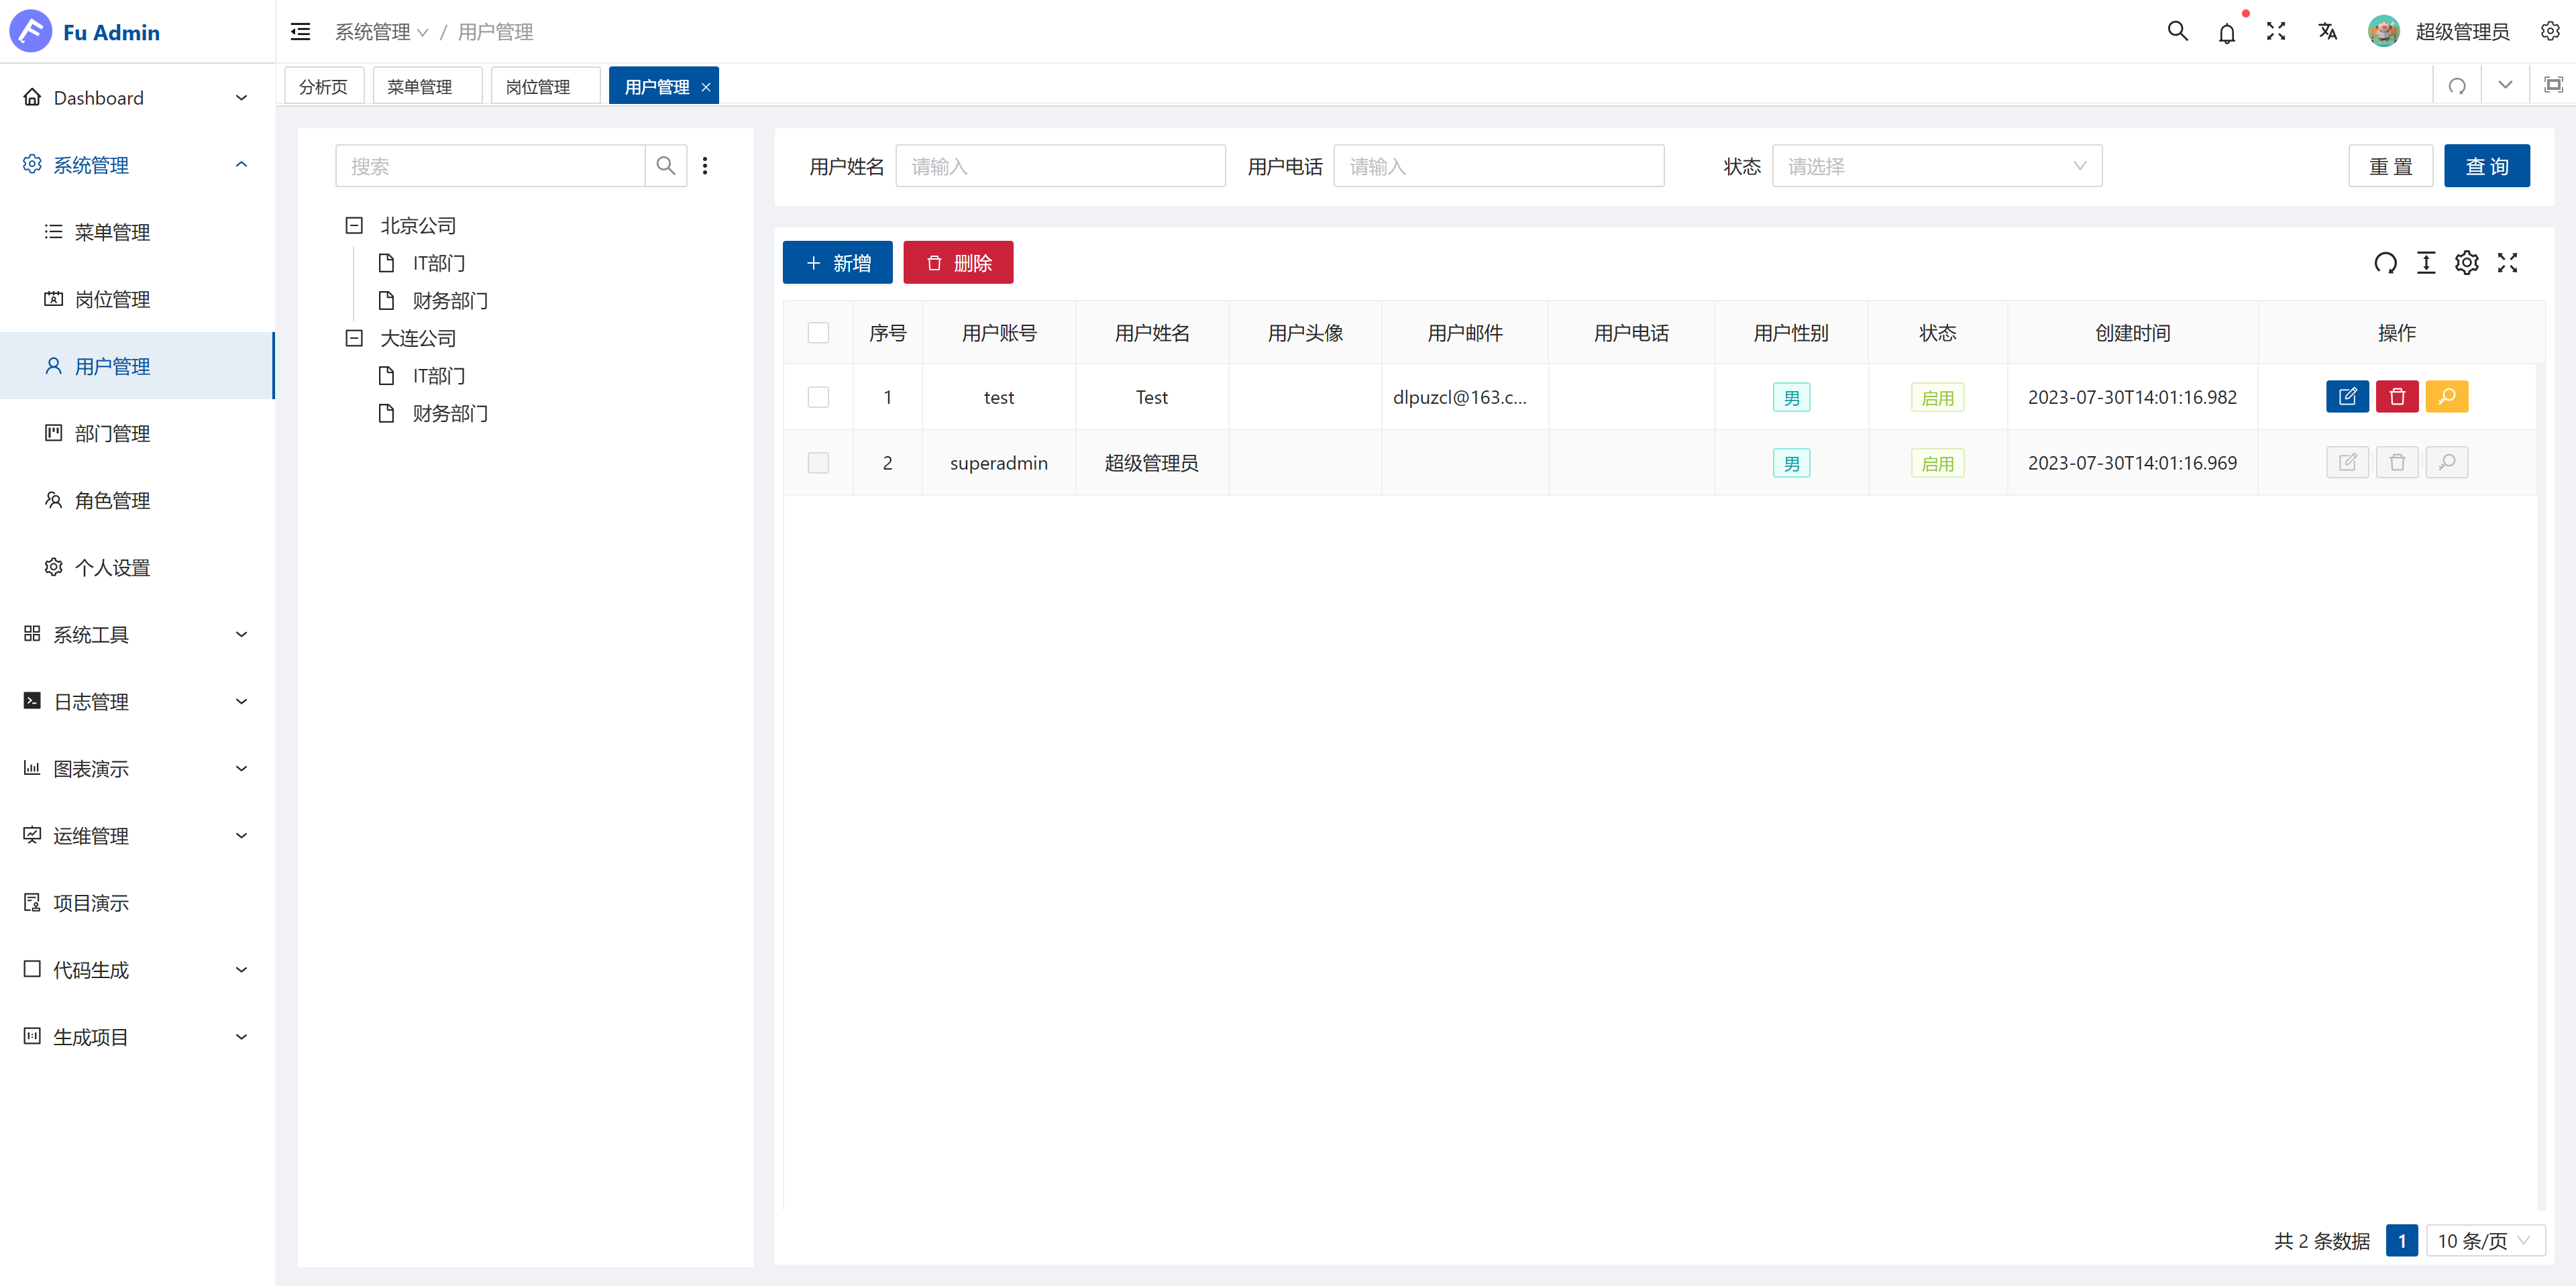Select the checkbox for the test user row

point(818,397)
